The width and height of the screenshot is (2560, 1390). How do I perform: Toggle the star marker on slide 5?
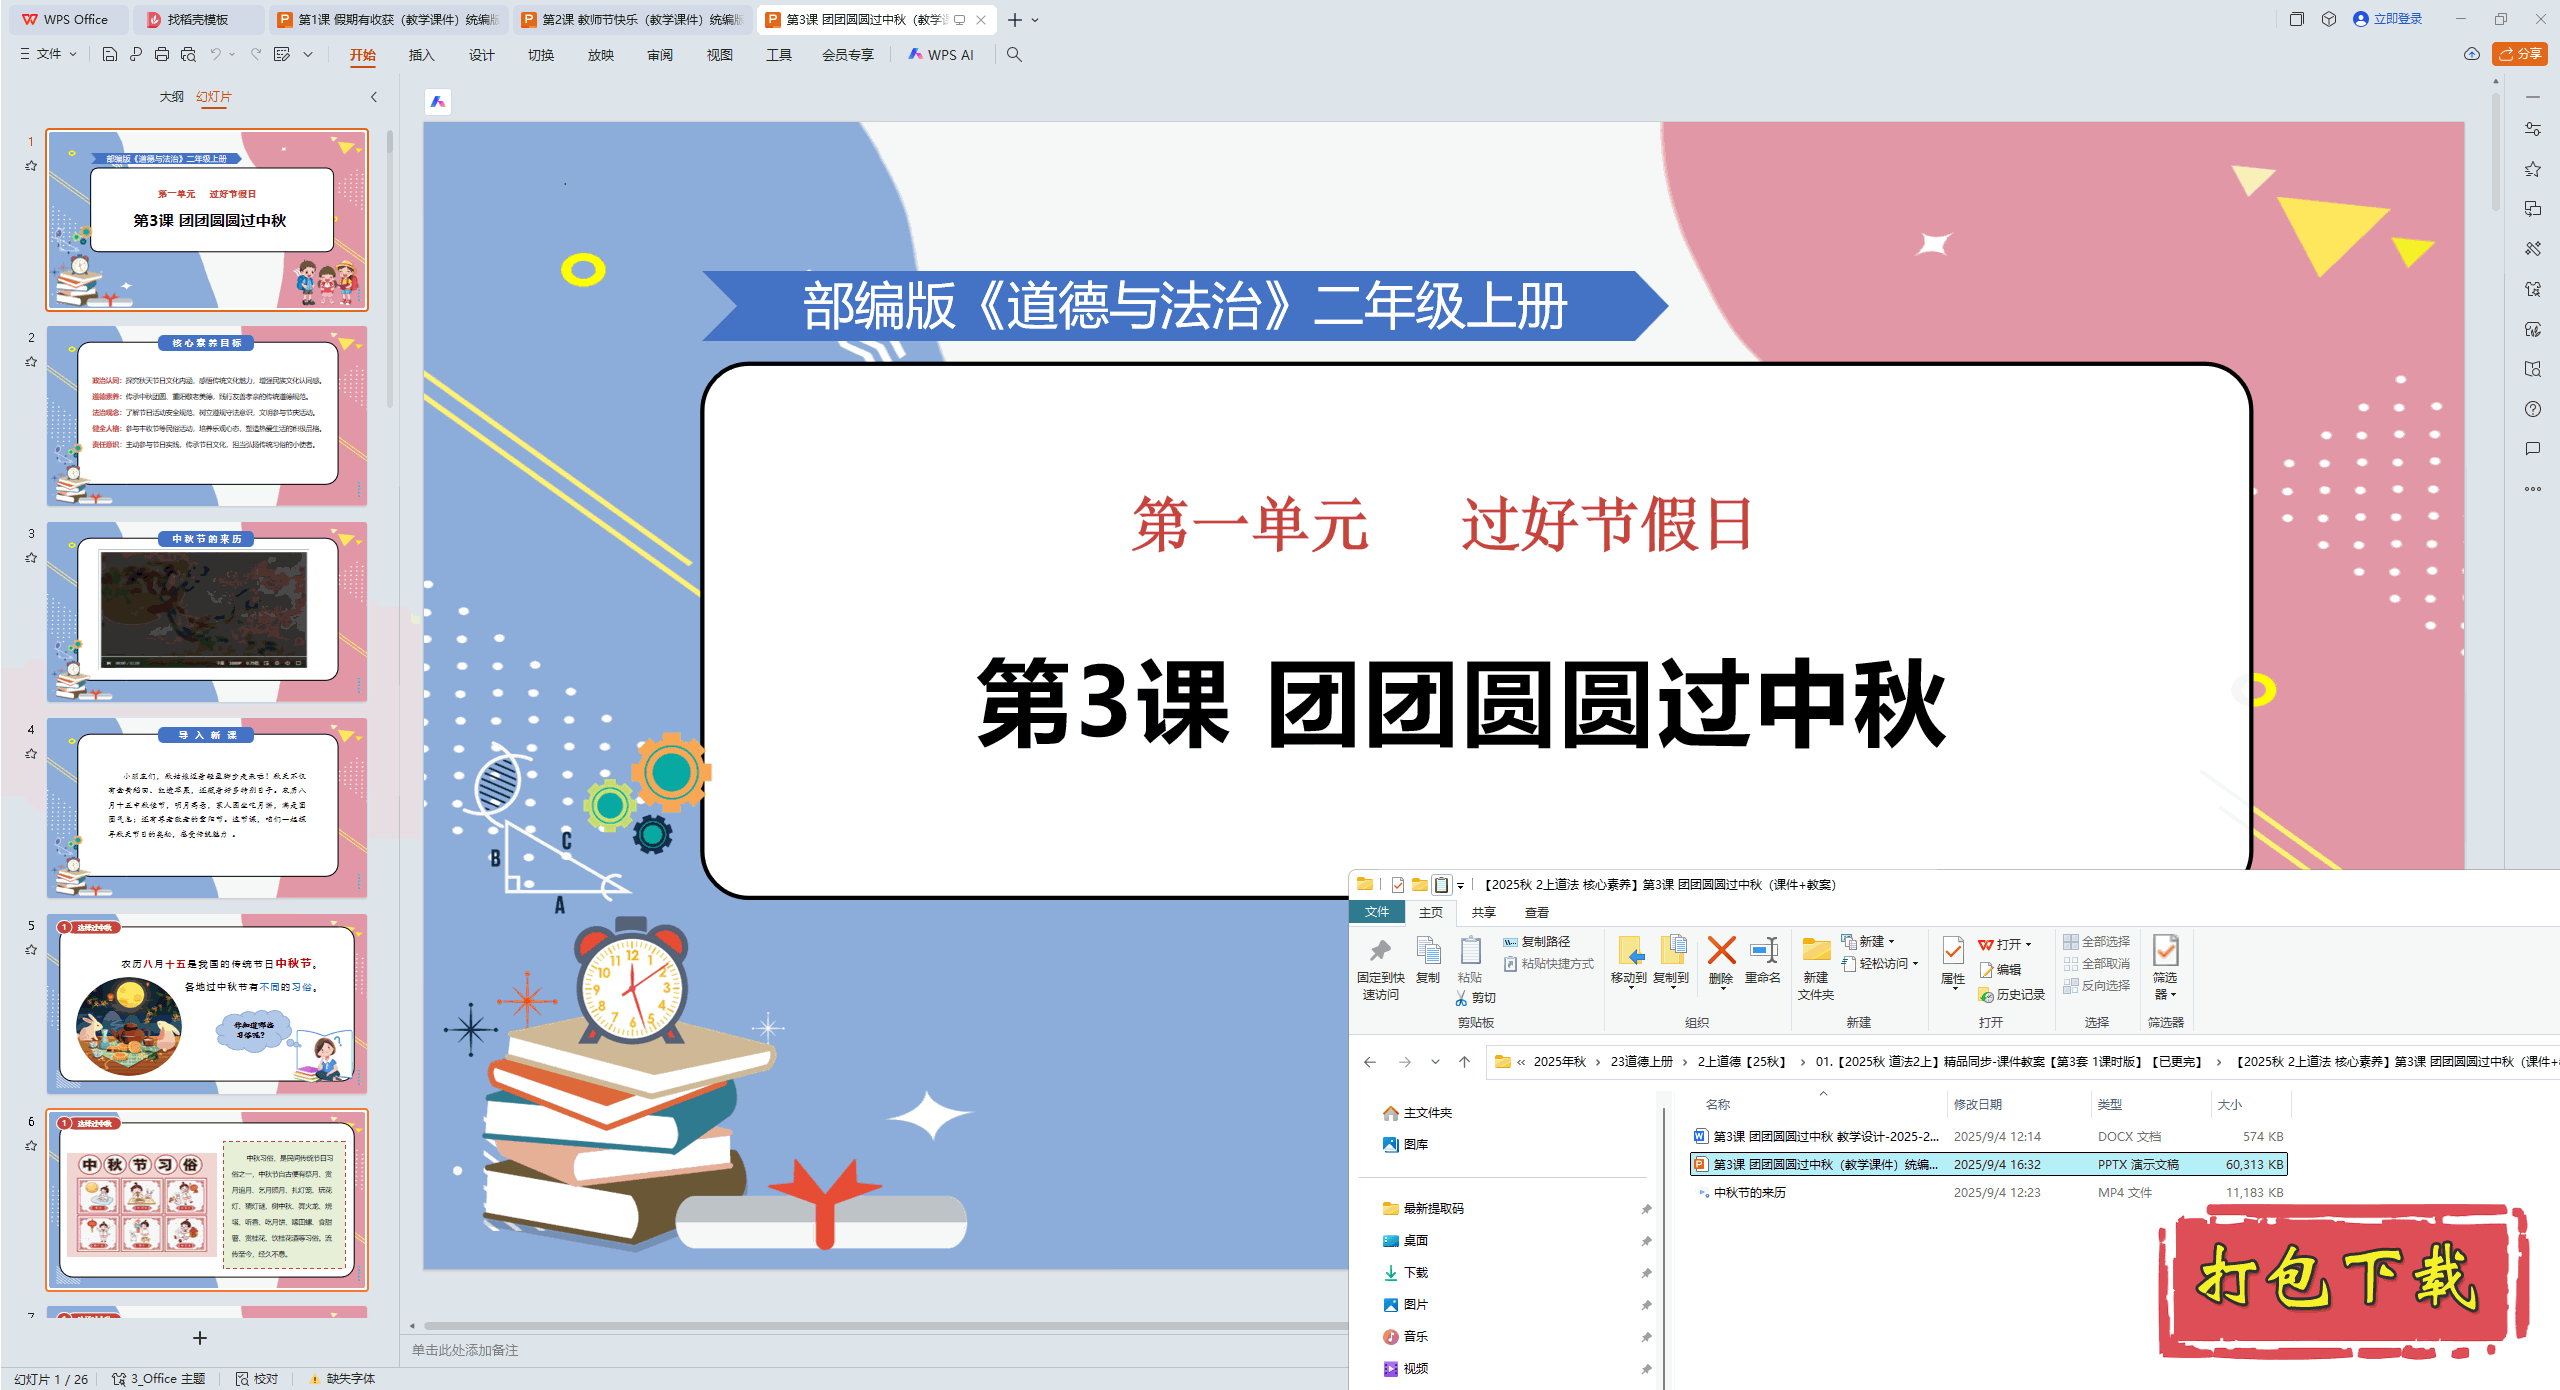(x=31, y=950)
